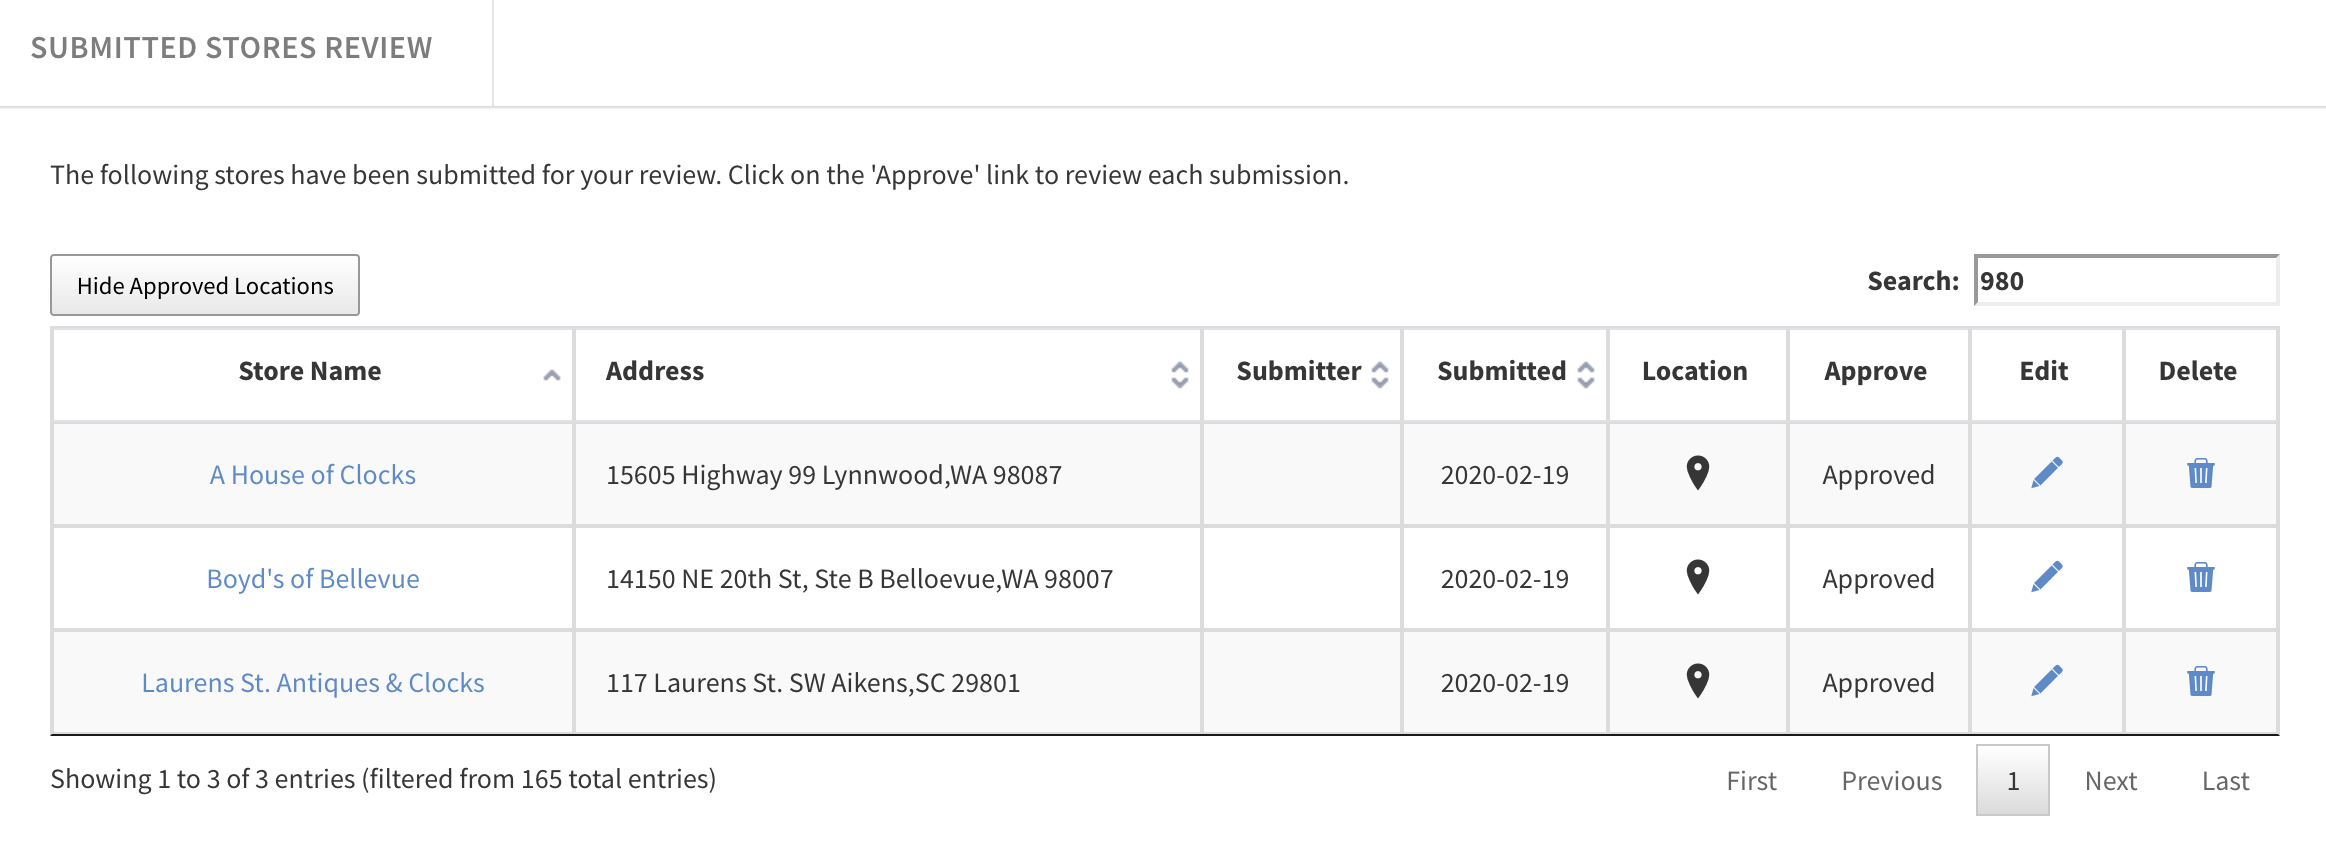Select Submitted Stores Review tab
The image size is (2326, 858).
[x=232, y=48]
